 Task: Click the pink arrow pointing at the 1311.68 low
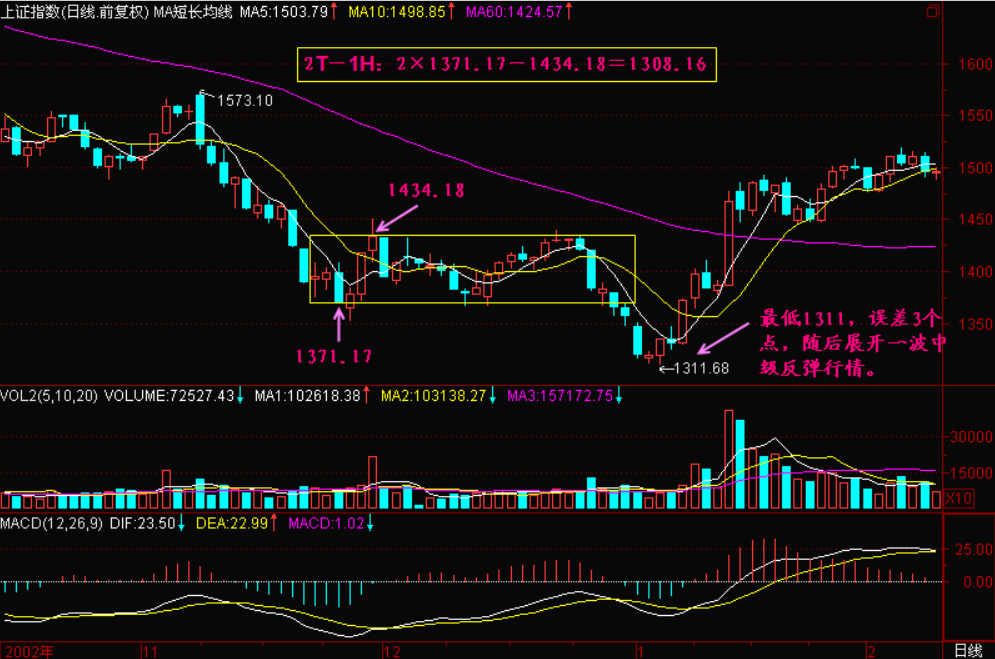tap(720, 339)
